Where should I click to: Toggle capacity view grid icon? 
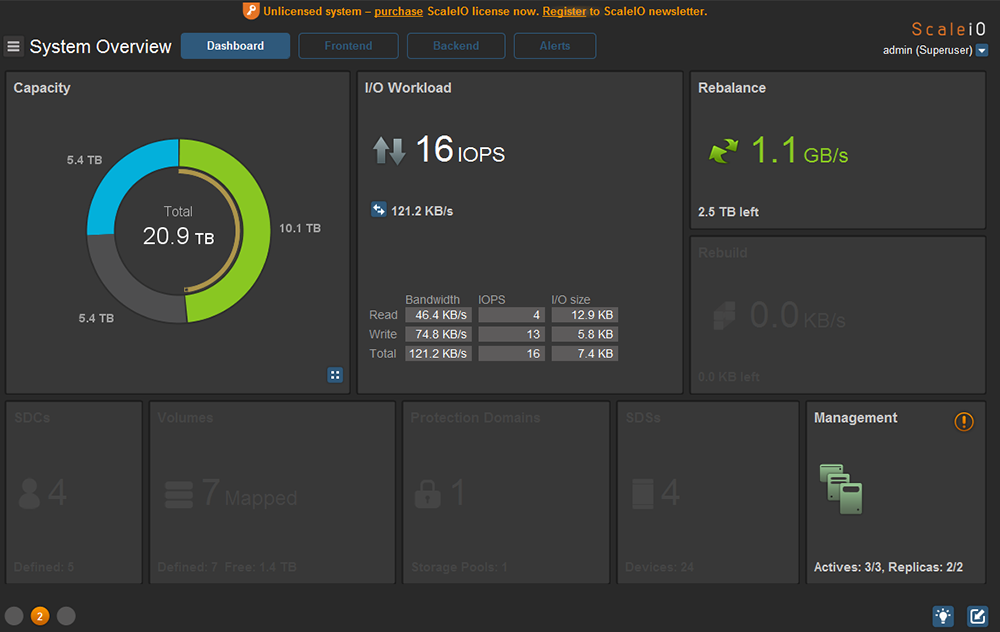coord(335,375)
